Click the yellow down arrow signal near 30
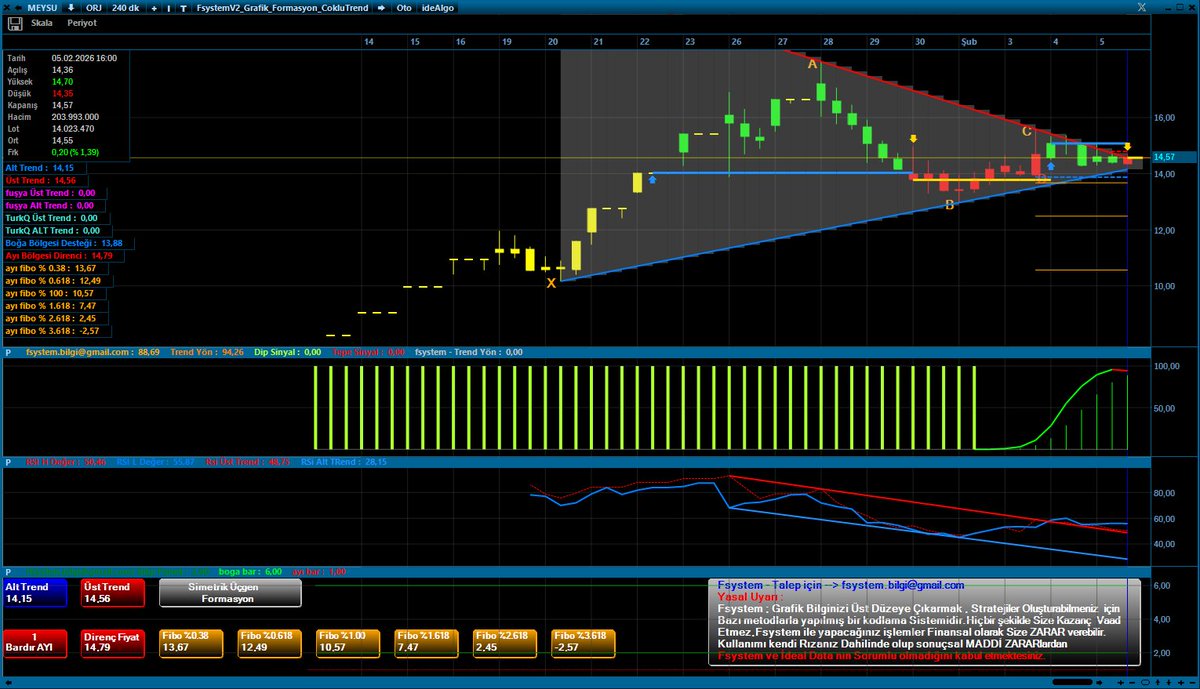1200x689 pixels. [913, 139]
